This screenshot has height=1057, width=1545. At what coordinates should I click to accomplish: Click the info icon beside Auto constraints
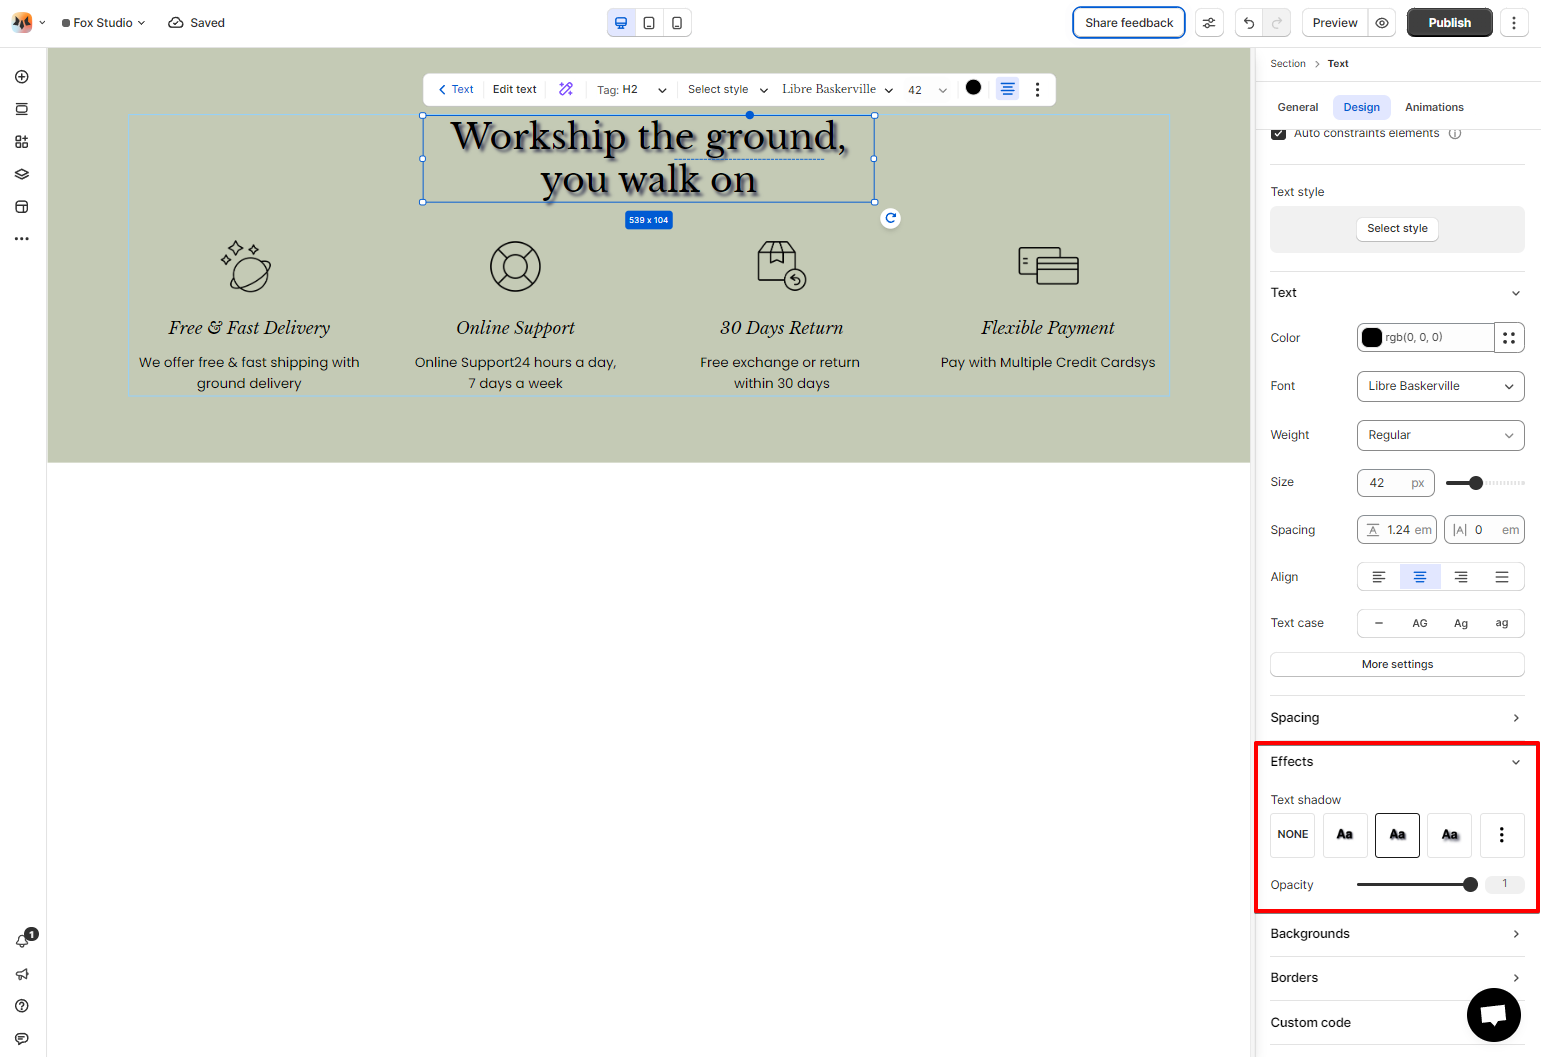[1455, 133]
